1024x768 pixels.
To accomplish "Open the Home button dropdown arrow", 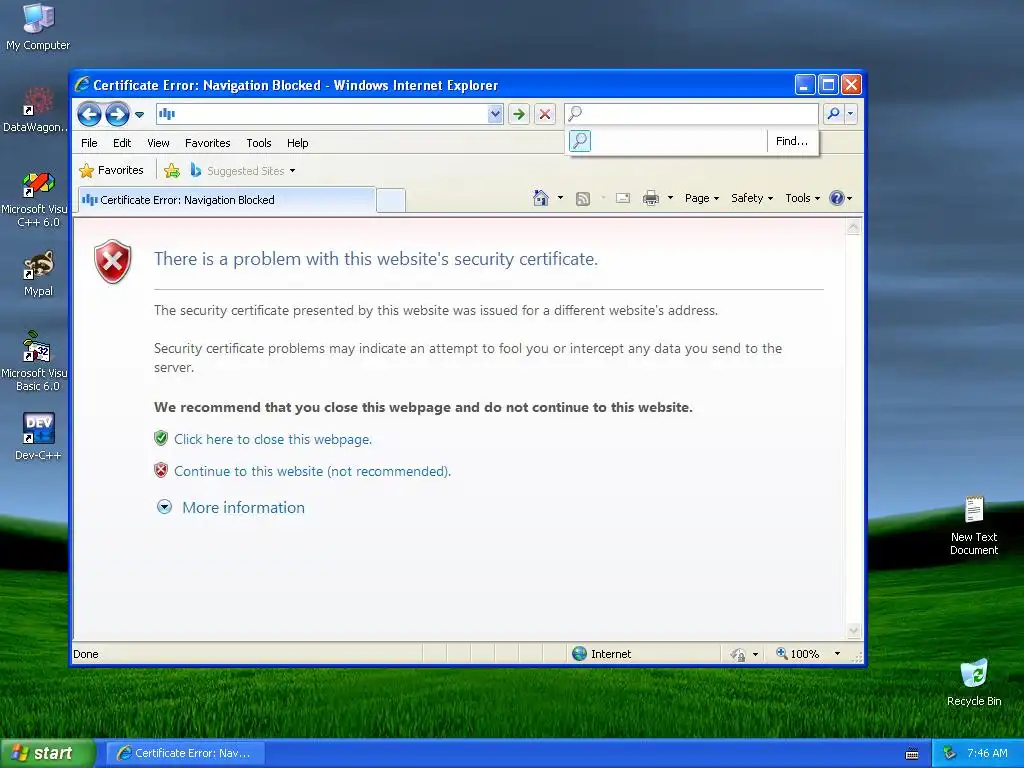I will (560, 198).
